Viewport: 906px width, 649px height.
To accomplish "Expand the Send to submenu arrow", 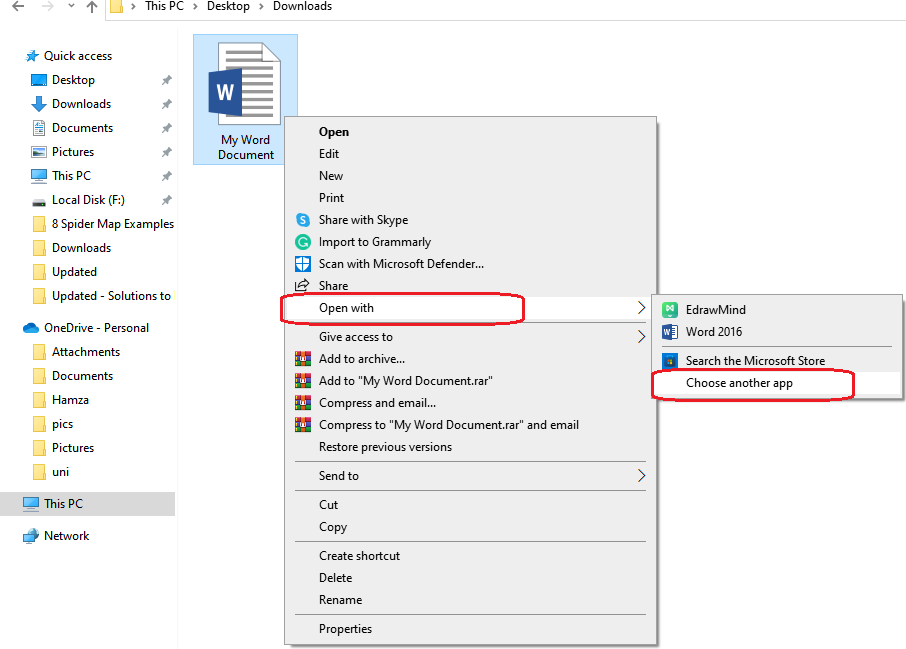I will pos(641,476).
